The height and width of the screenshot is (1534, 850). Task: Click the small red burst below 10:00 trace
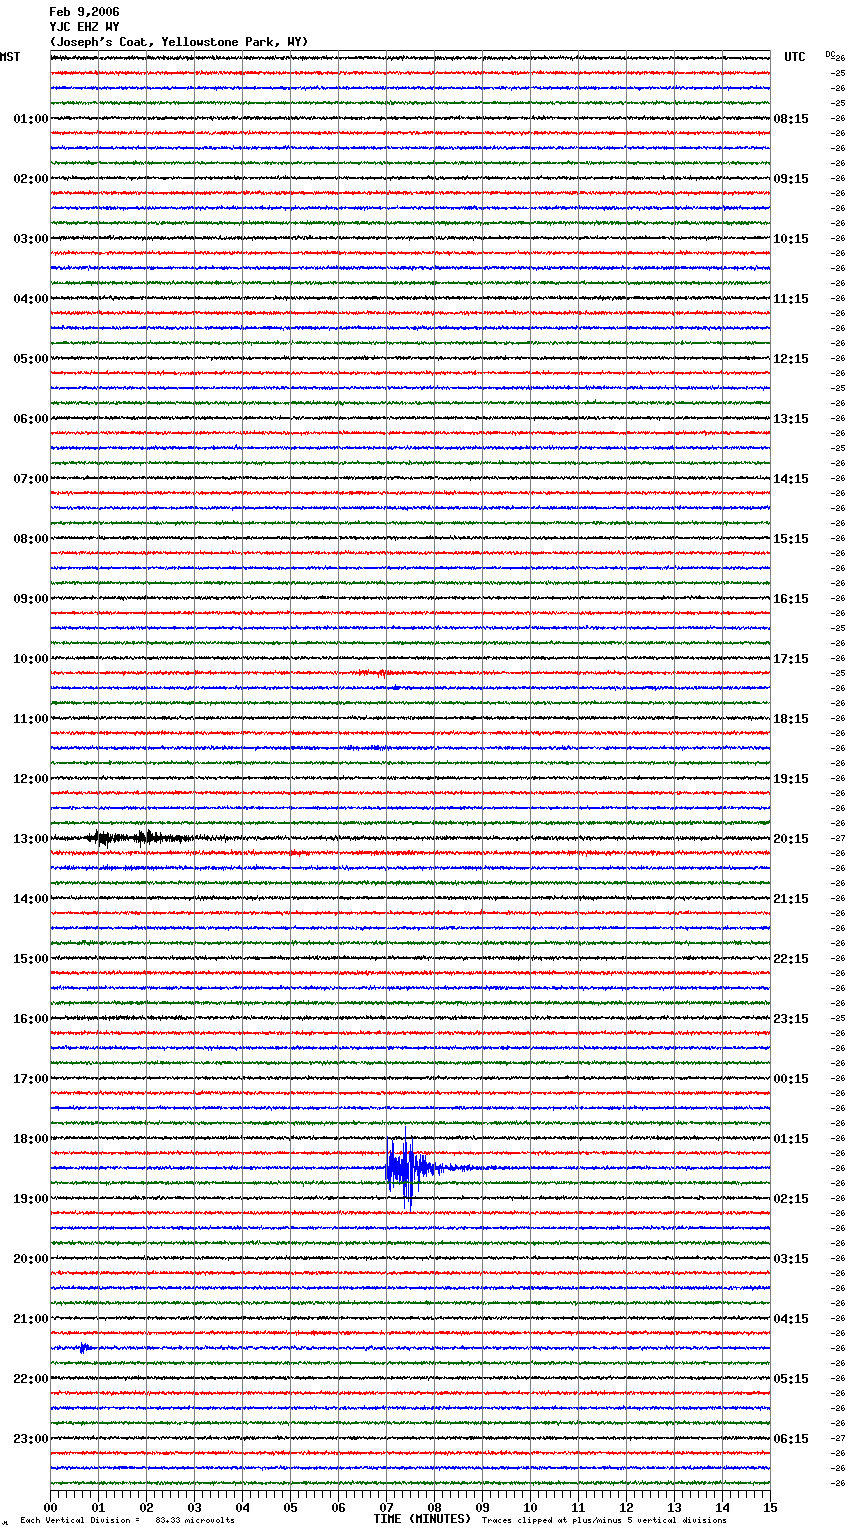tap(377, 673)
